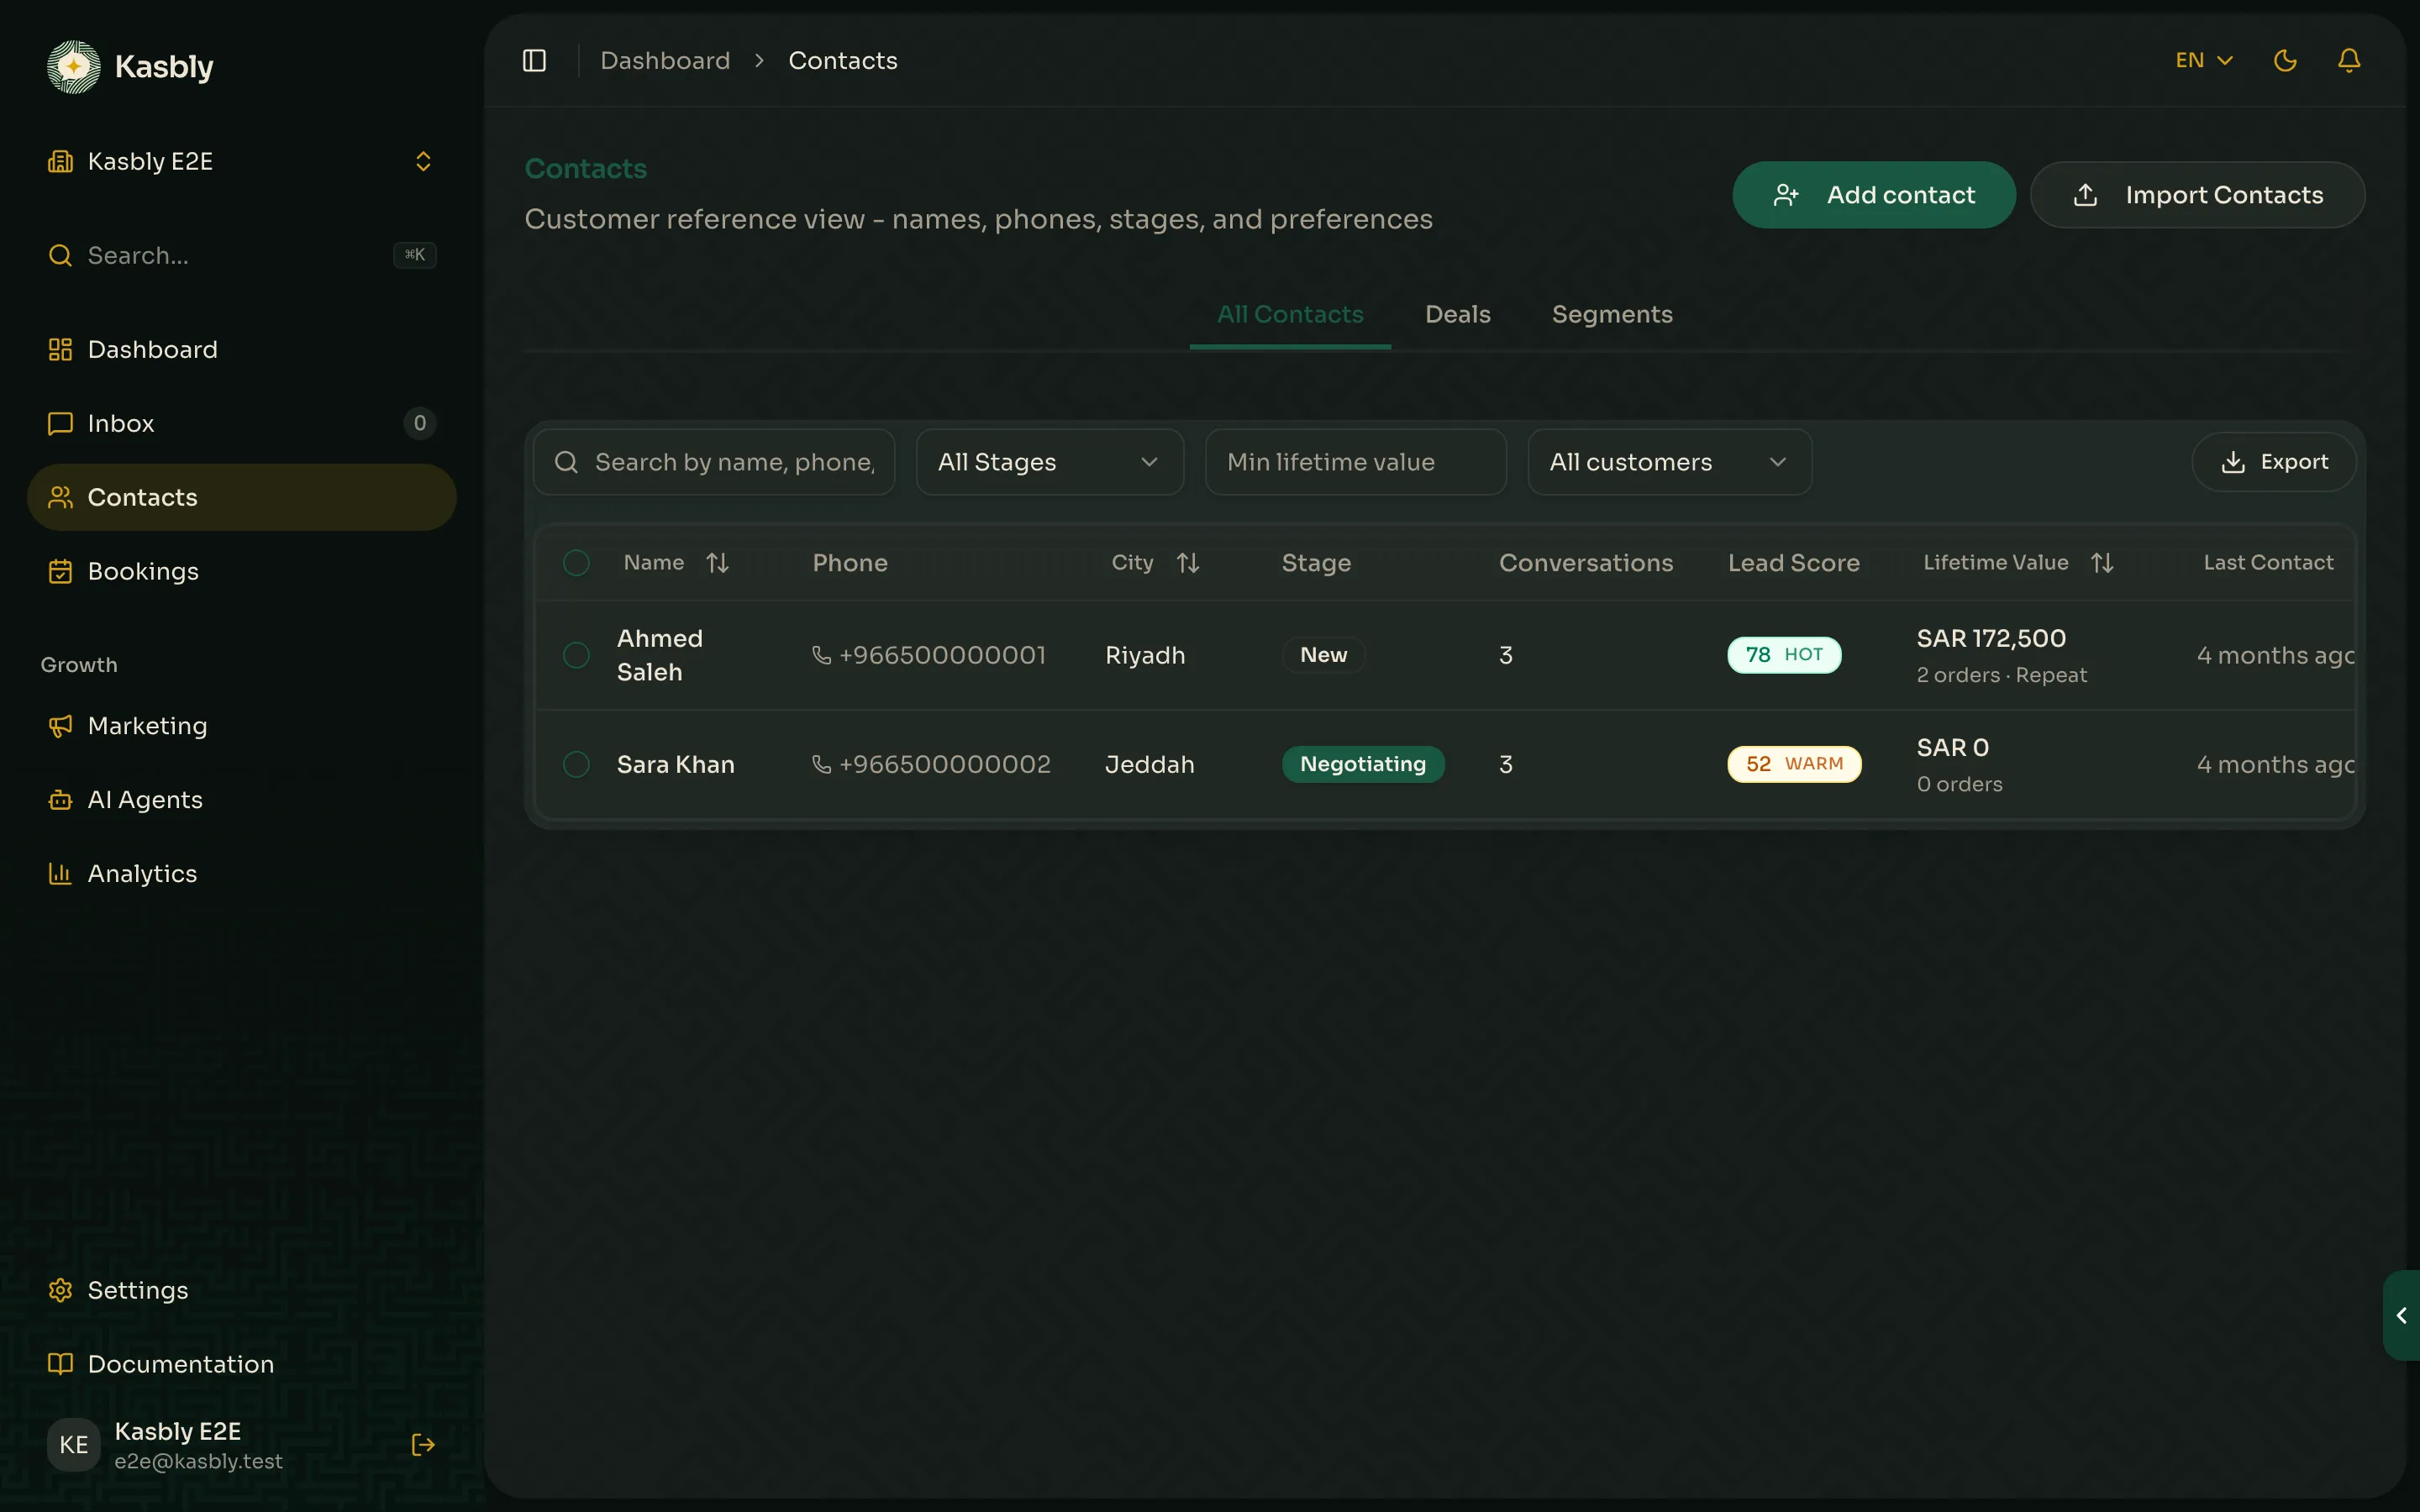Click the Export button
Image resolution: width=2420 pixels, height=1512 pixels.
click(2273, 462)
